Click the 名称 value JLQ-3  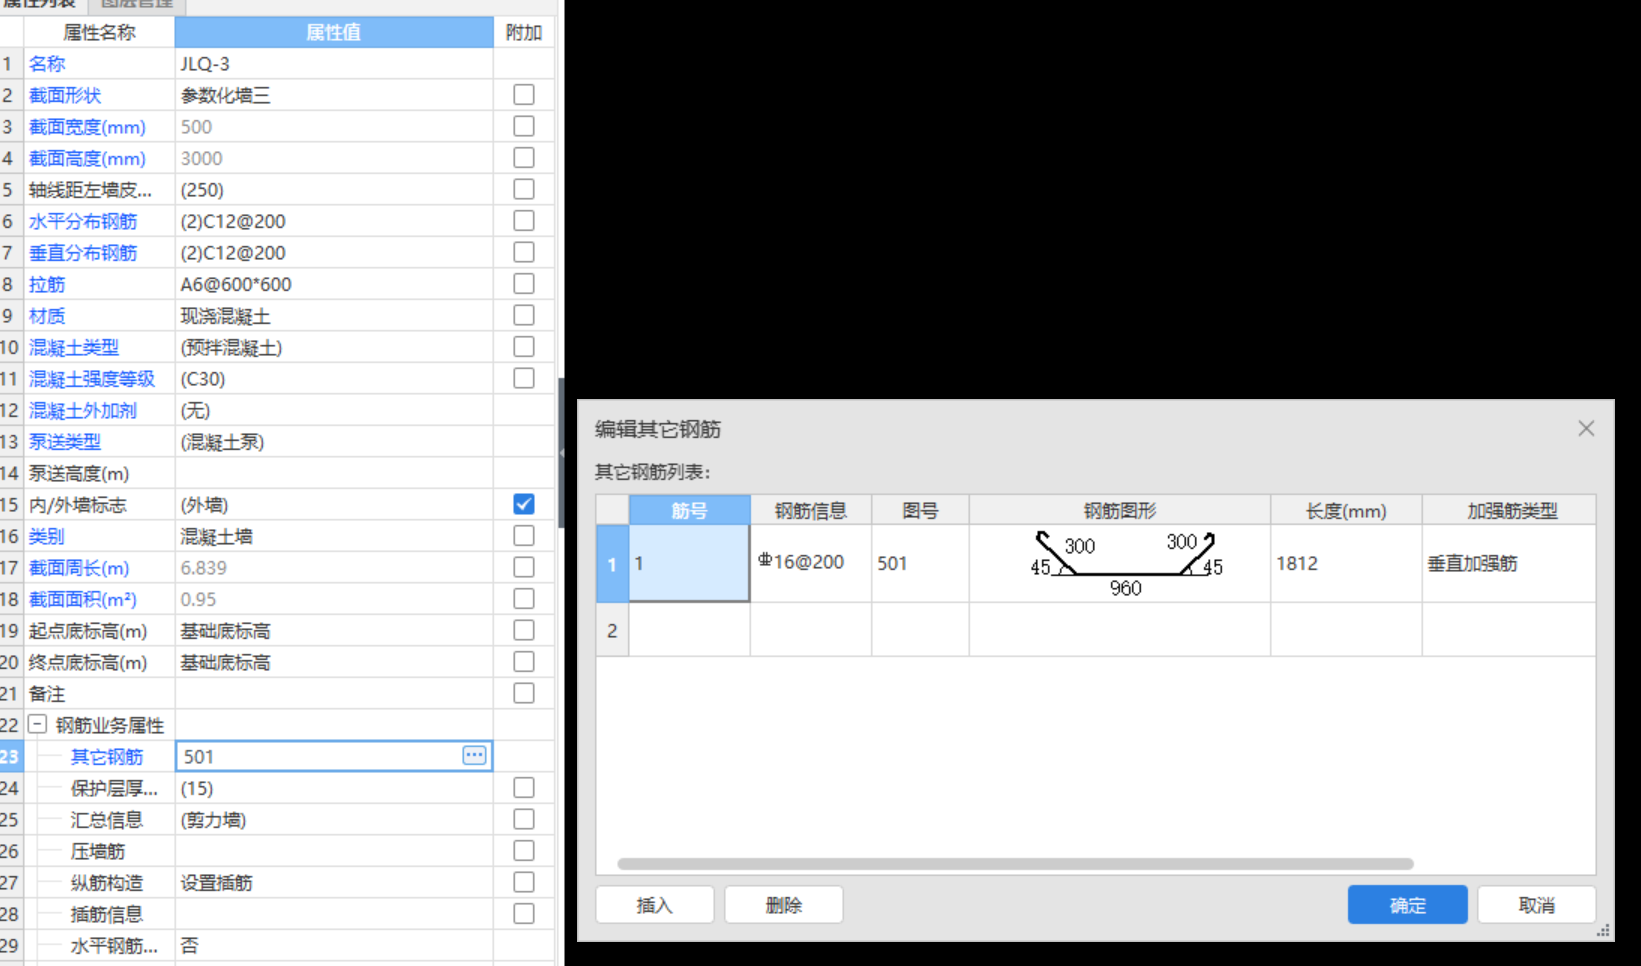334,63
